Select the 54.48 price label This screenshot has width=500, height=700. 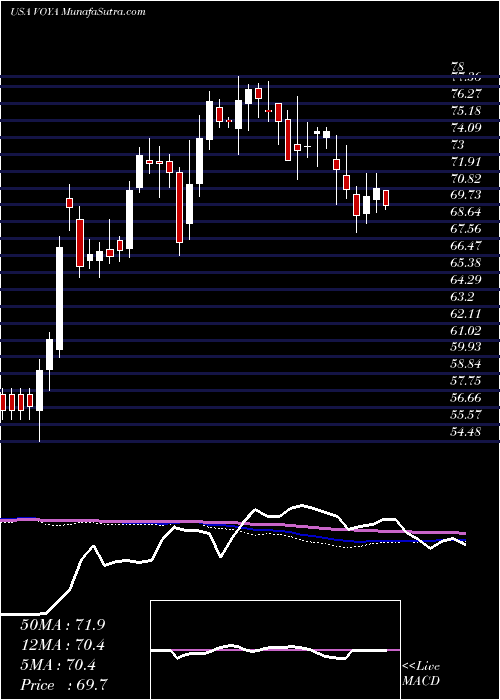[466, 432]
